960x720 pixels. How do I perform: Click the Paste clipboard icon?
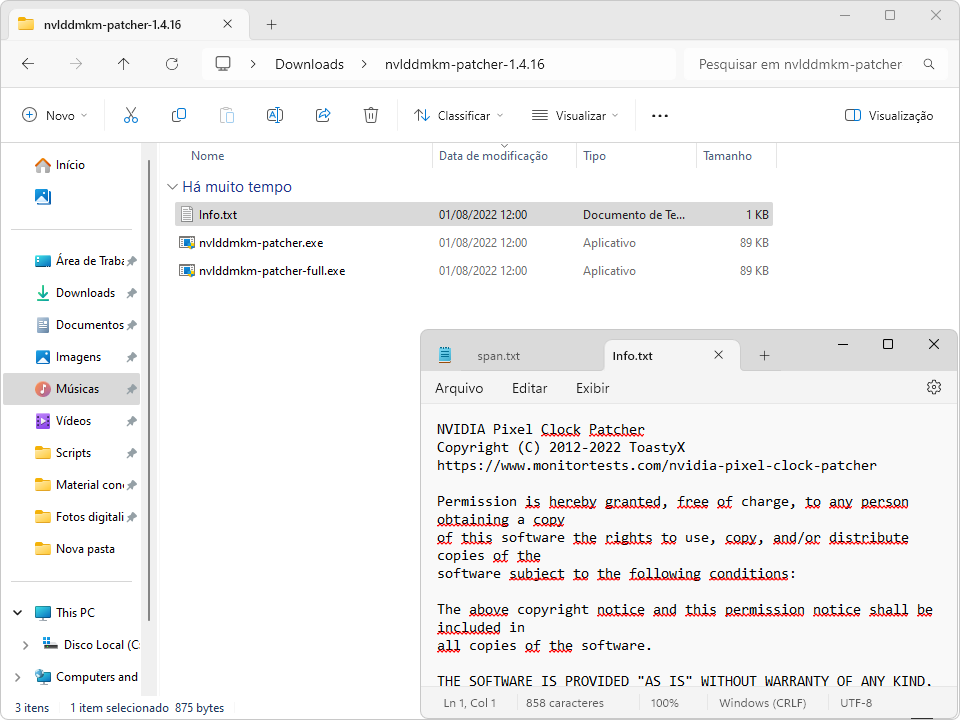click(x=227, y=115)
